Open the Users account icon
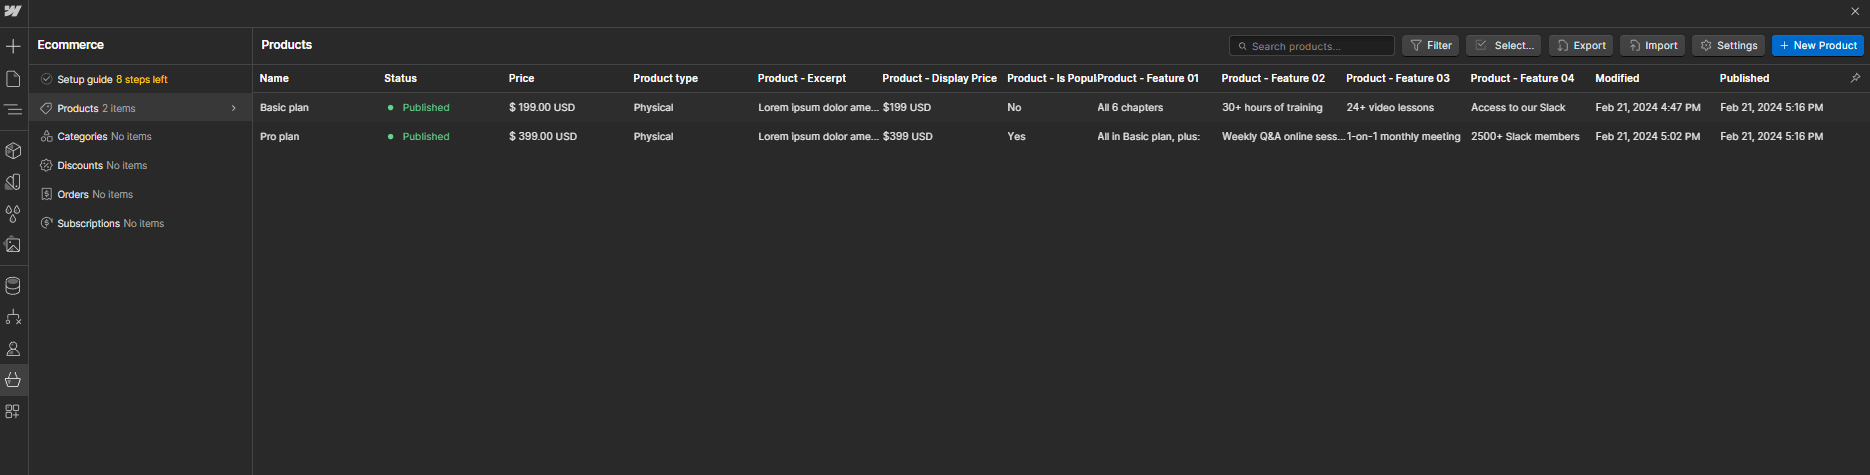The height and width of the screenshot is (475, 1870). pyautogui.click(x=13, y=349)
